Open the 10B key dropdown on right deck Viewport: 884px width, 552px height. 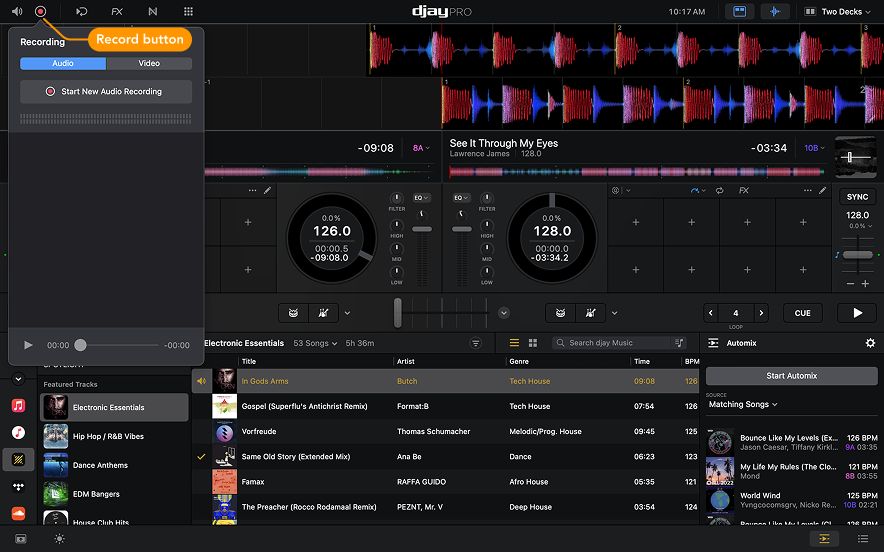(x=814, y=148)
